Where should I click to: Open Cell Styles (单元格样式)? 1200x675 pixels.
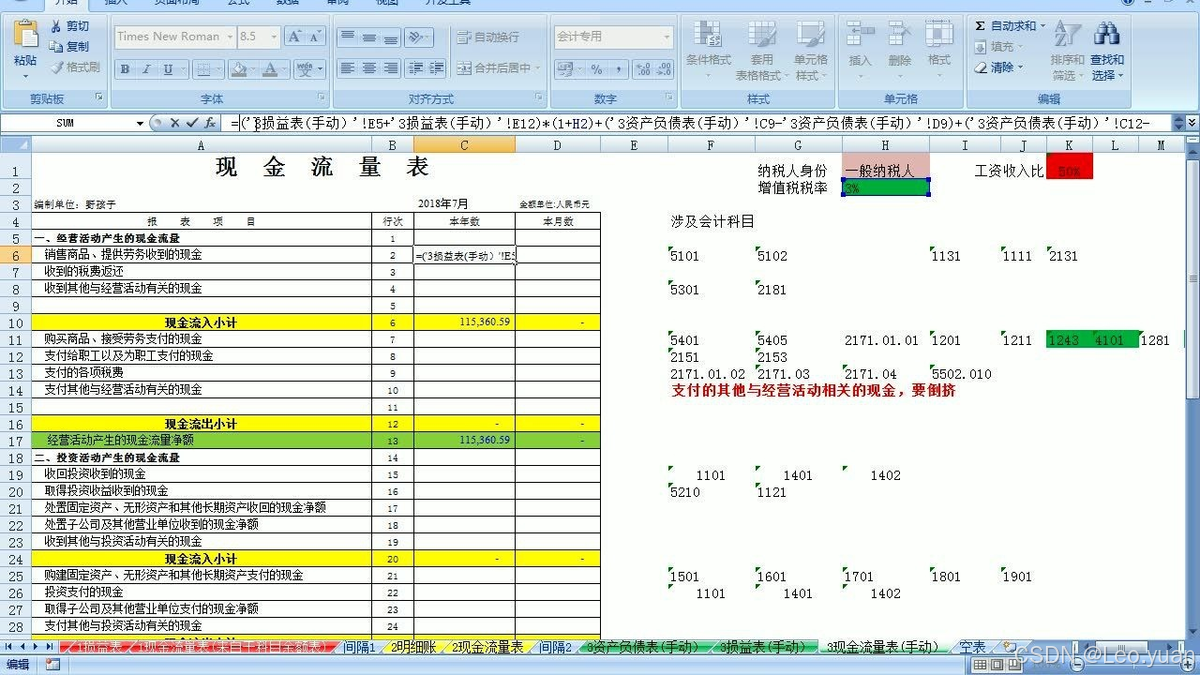[x=811, y=50]
